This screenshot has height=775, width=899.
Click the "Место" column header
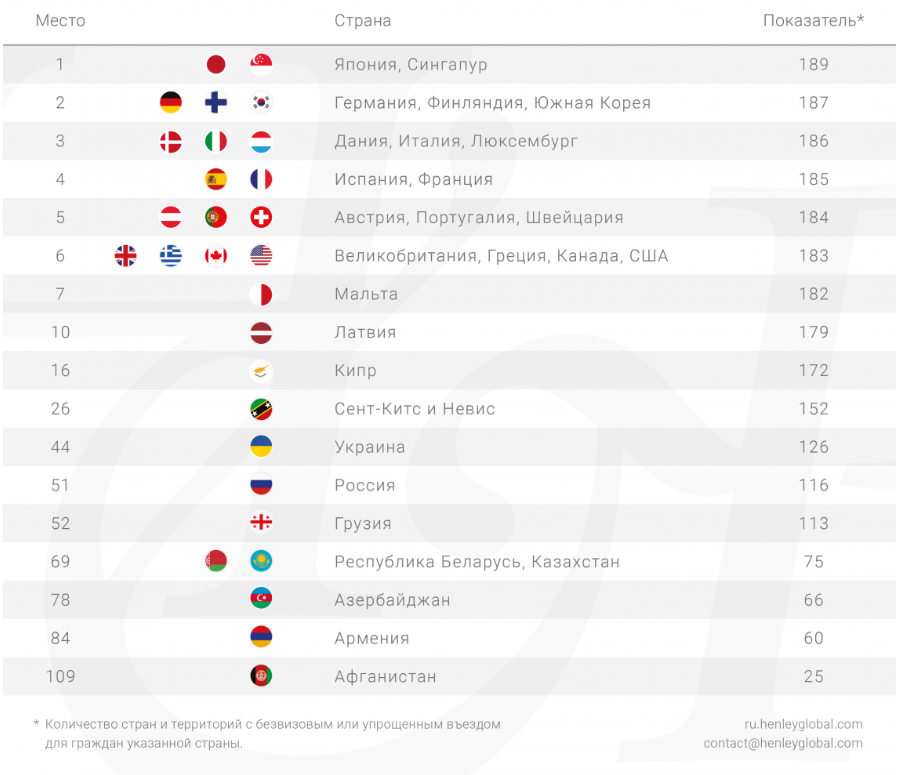pos(60,21)
